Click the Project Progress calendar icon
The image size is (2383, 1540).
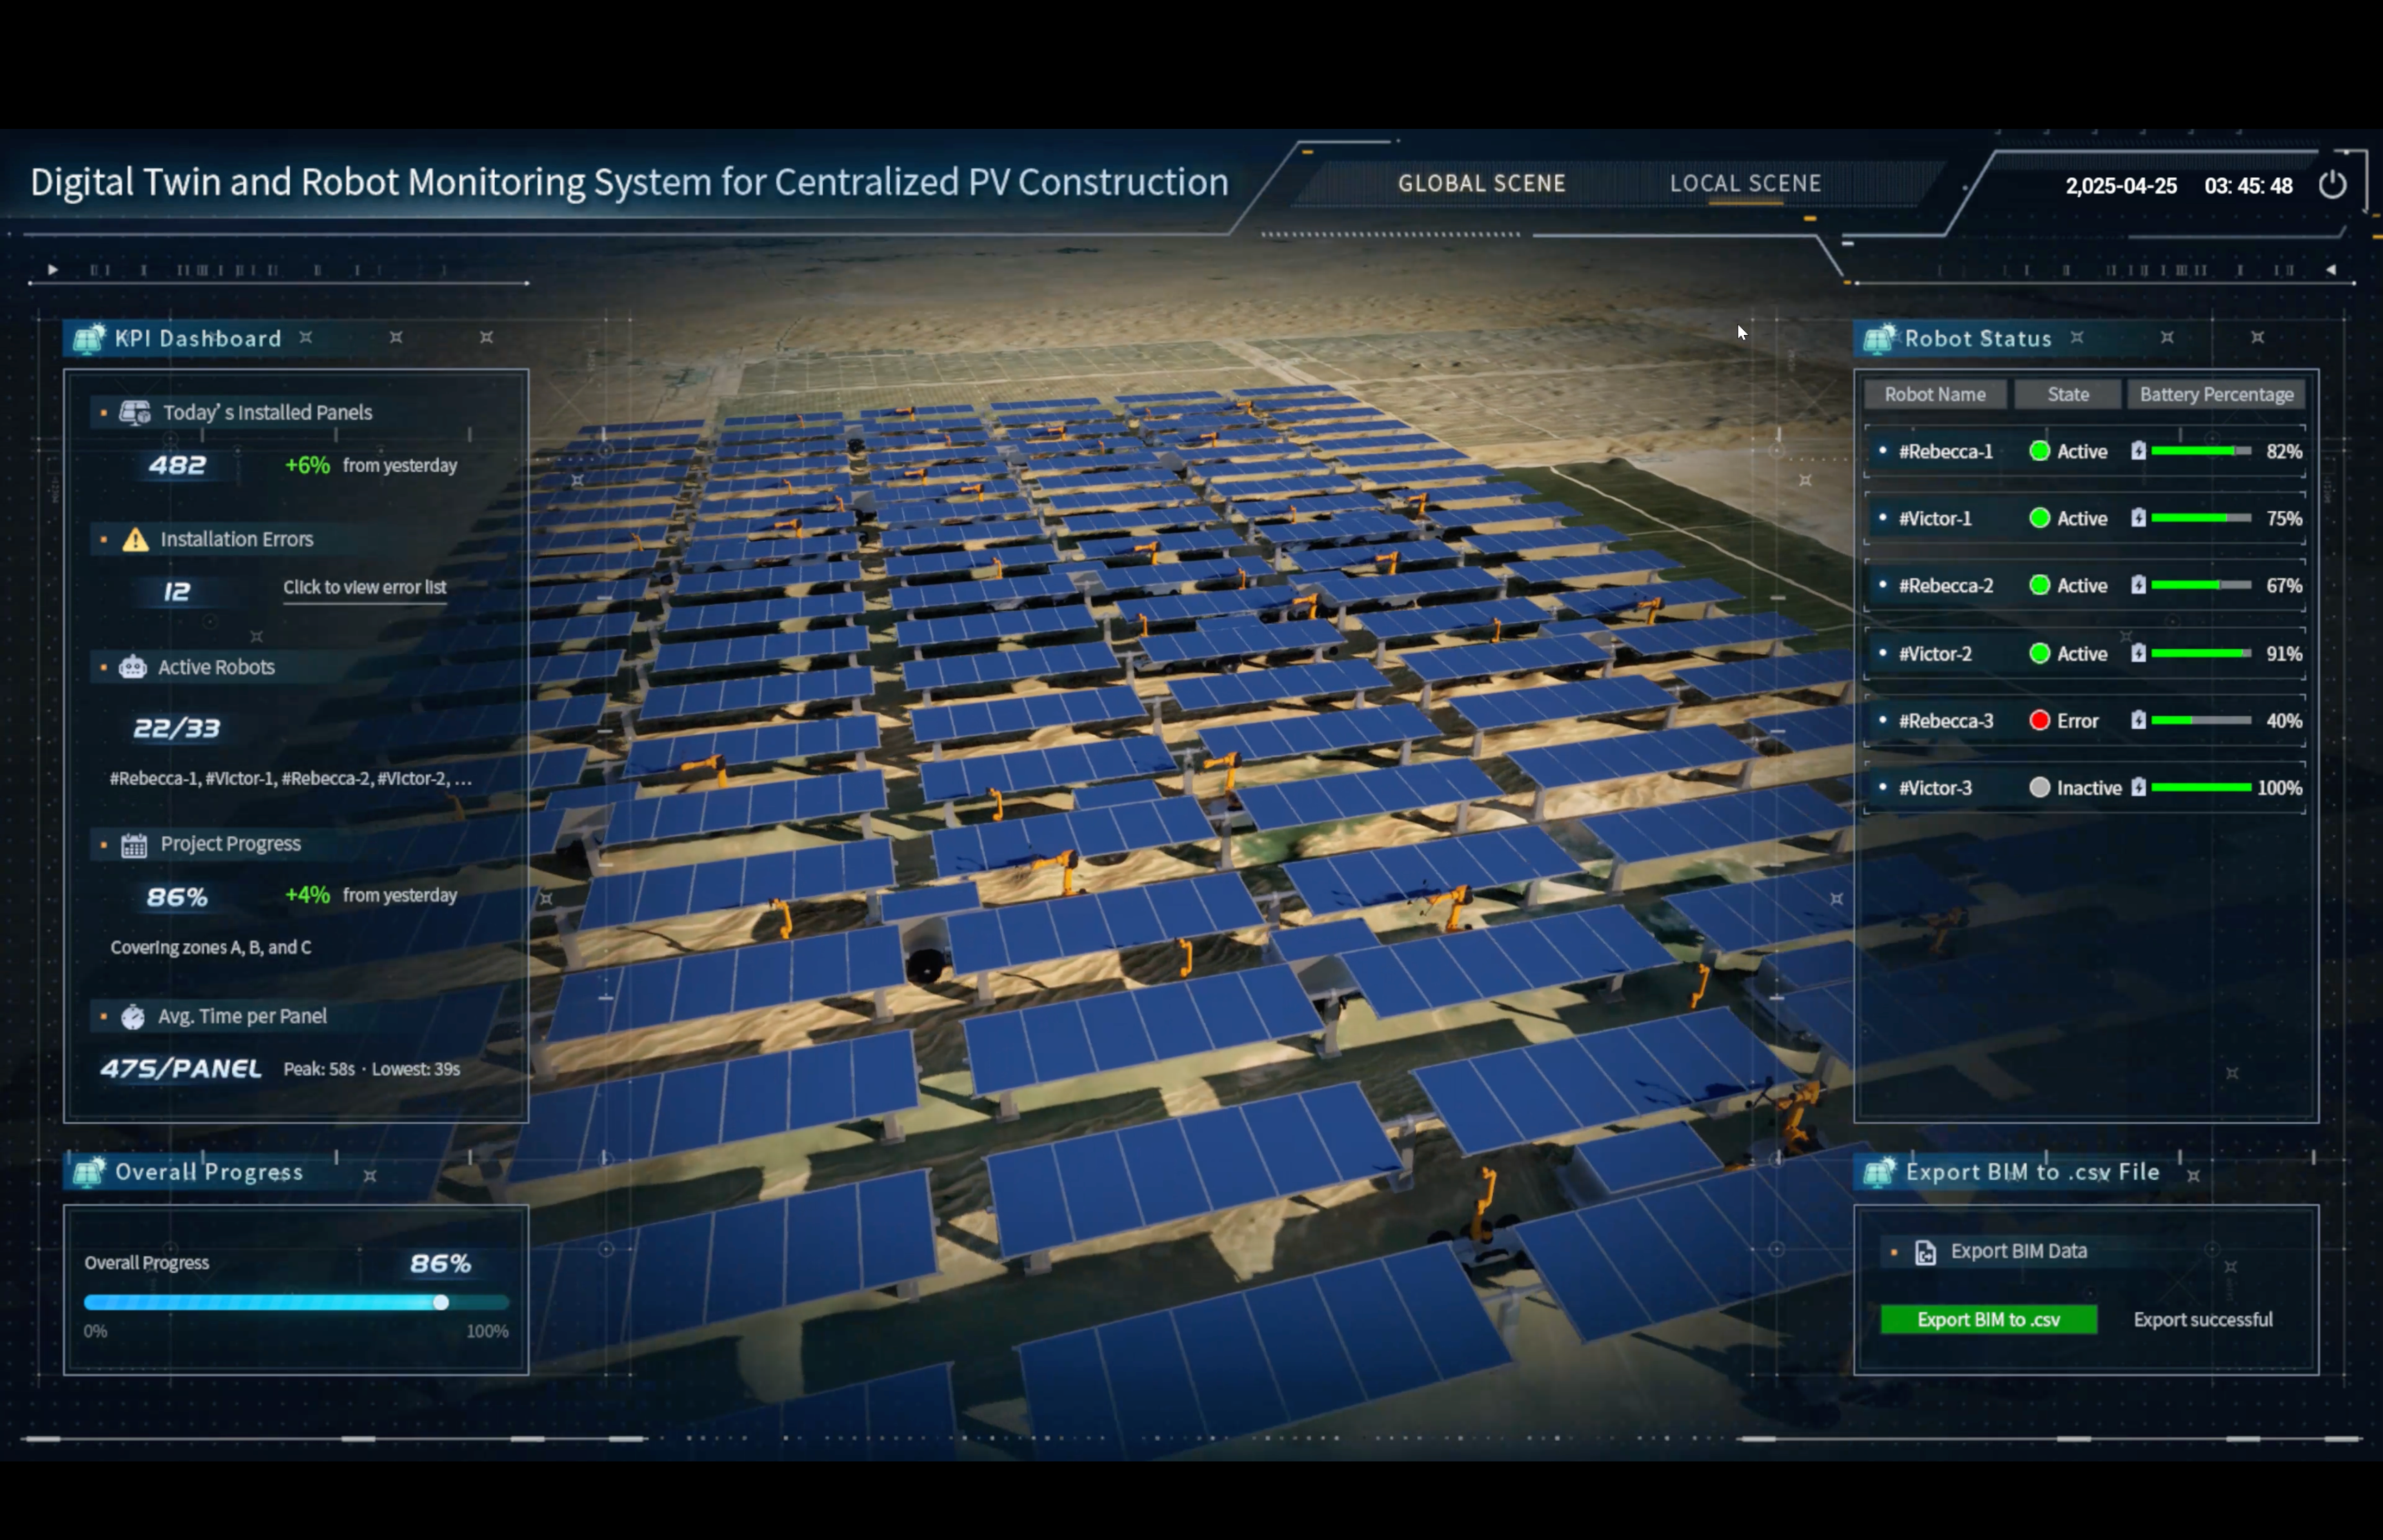tap(134, 845)
